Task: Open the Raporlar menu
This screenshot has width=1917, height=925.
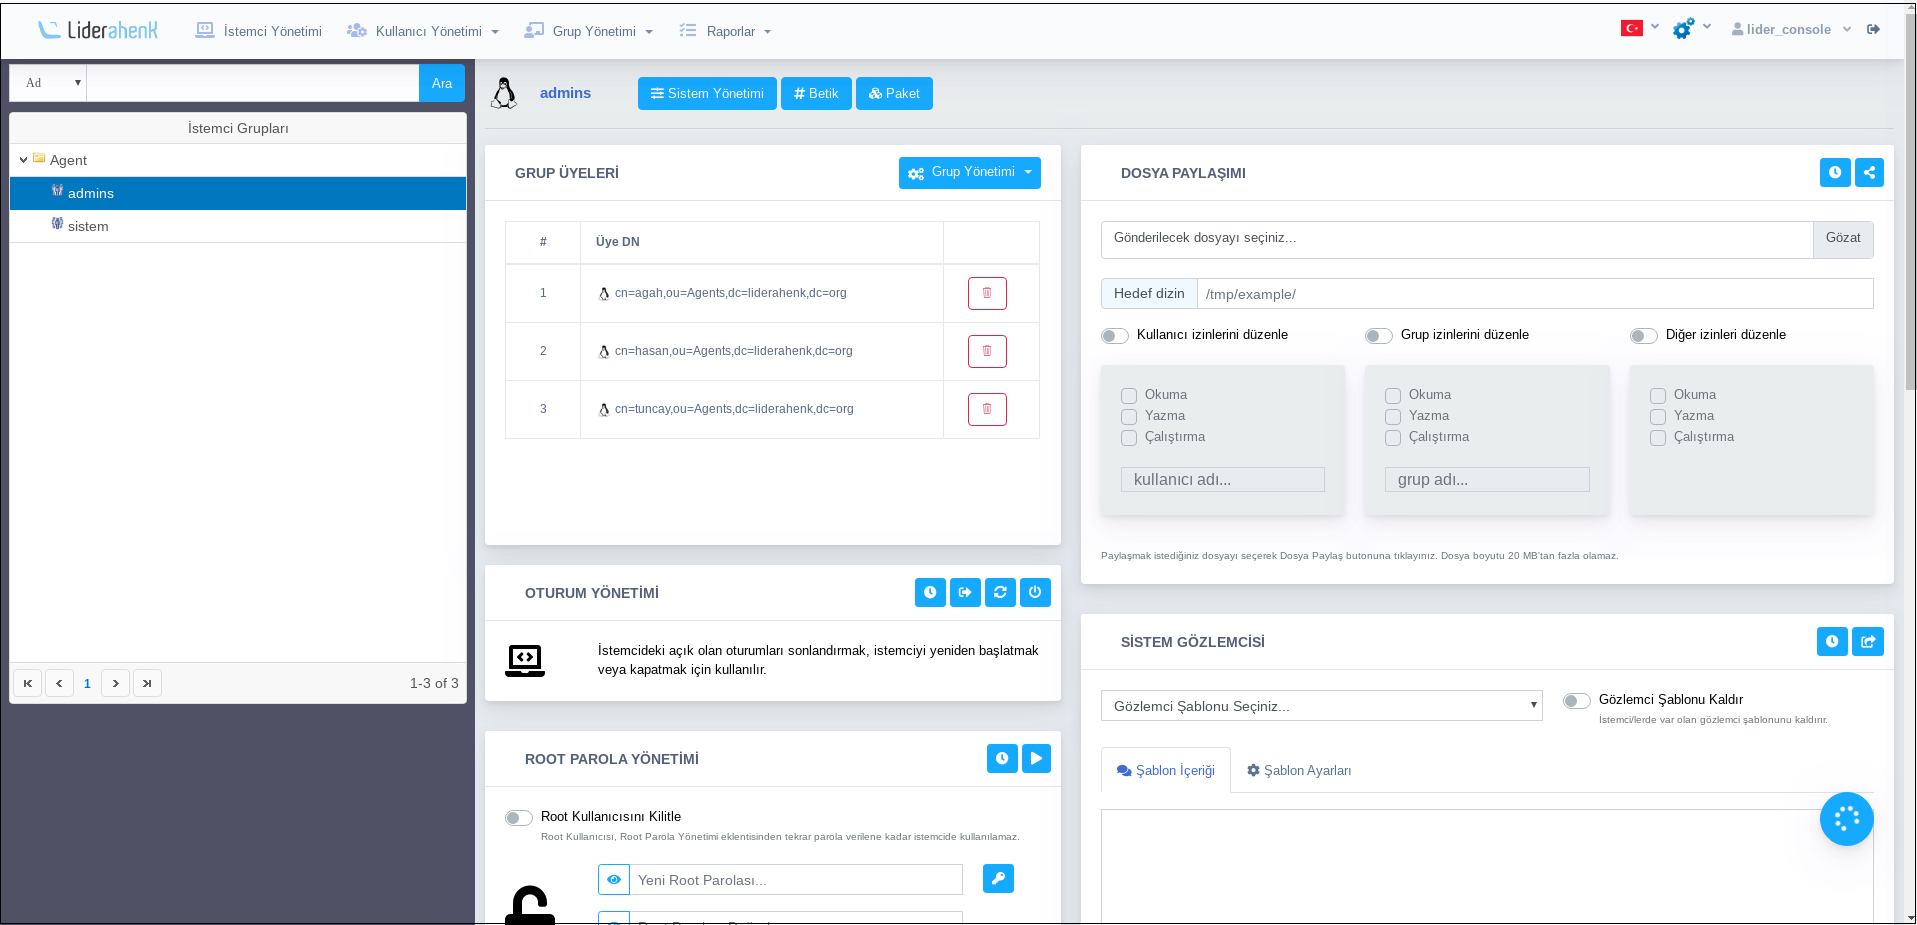Action: (727, 32)
